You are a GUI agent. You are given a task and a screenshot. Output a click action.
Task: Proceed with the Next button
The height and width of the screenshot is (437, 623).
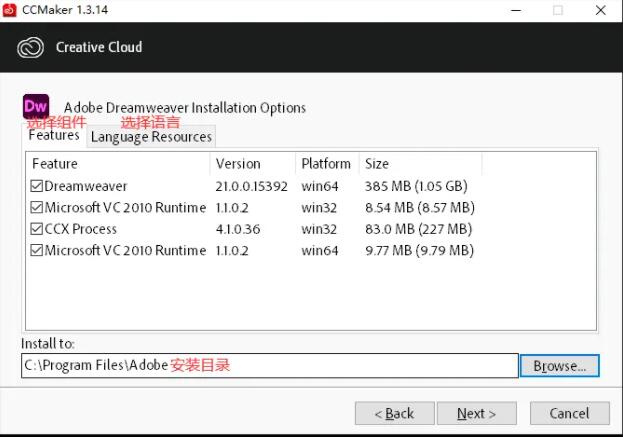pos(477,414)
